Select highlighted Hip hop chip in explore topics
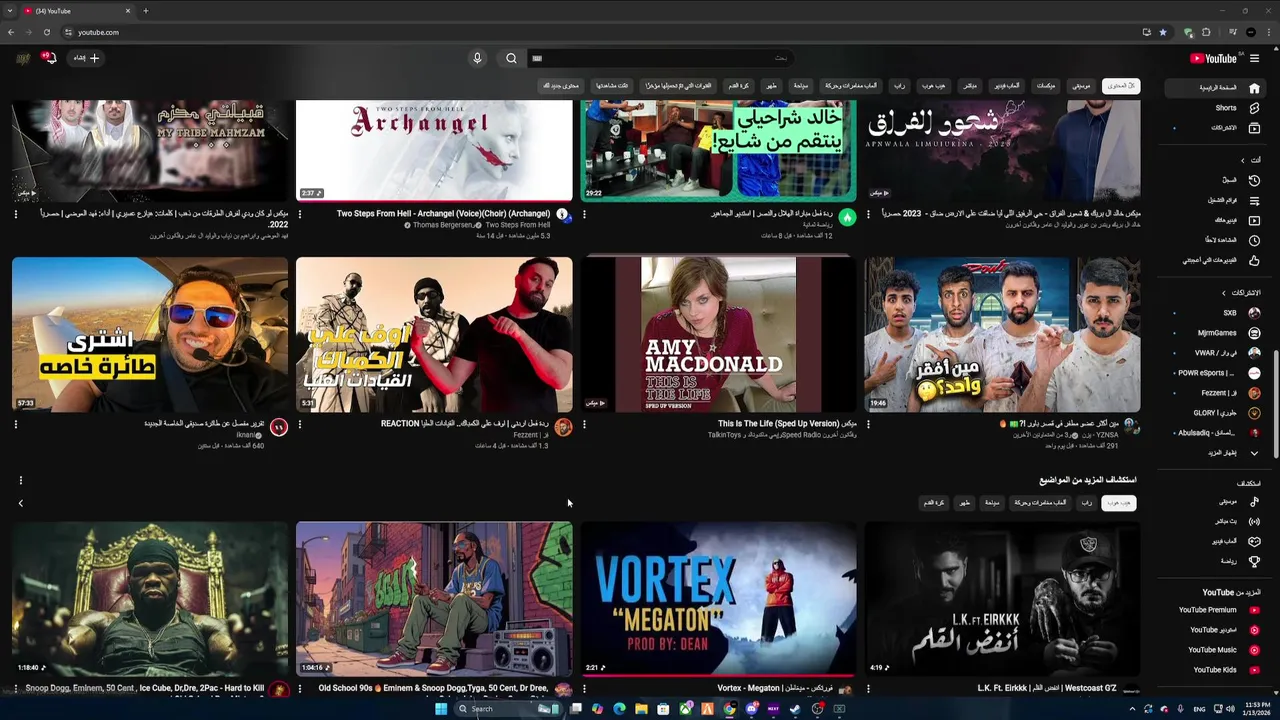This screenshot has height=720, width=1280. [1118, 503]
